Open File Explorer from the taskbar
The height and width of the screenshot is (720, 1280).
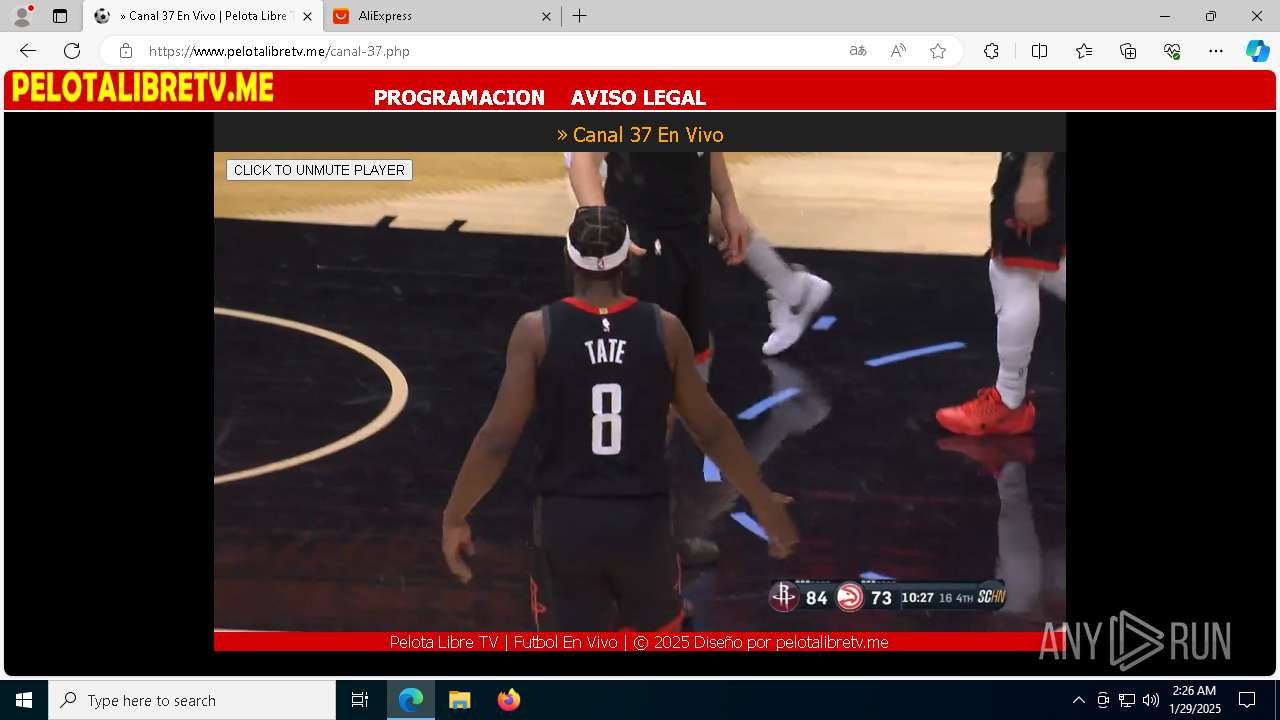coord(459,700)
